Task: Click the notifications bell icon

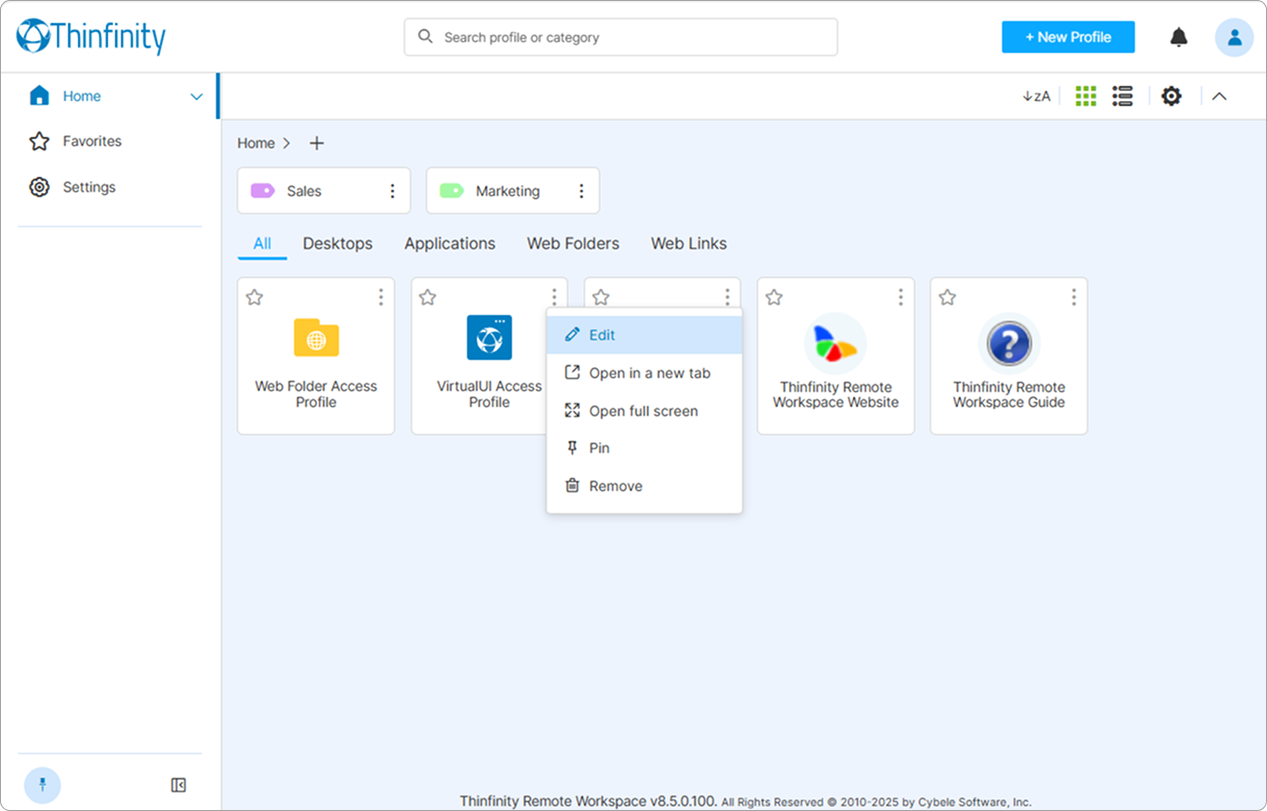Action: pyautogui.click(x=1179, y=38)
